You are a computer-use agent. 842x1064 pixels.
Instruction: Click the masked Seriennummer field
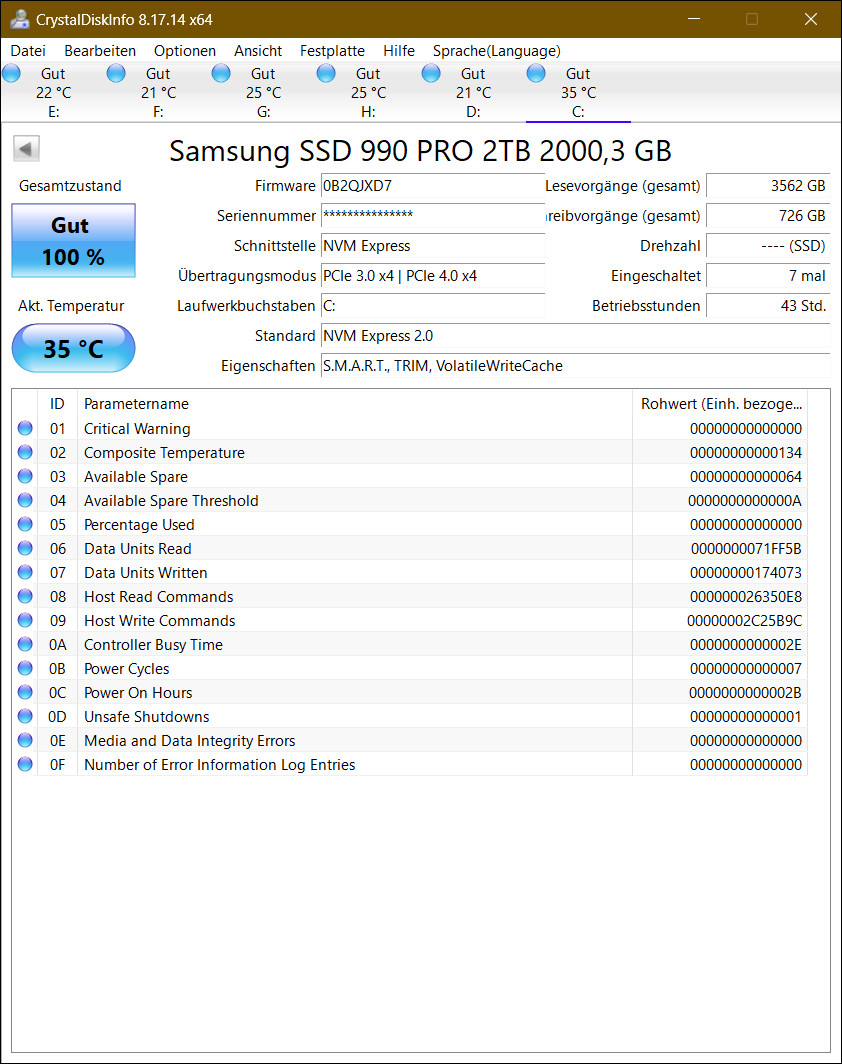coord(433,216)
